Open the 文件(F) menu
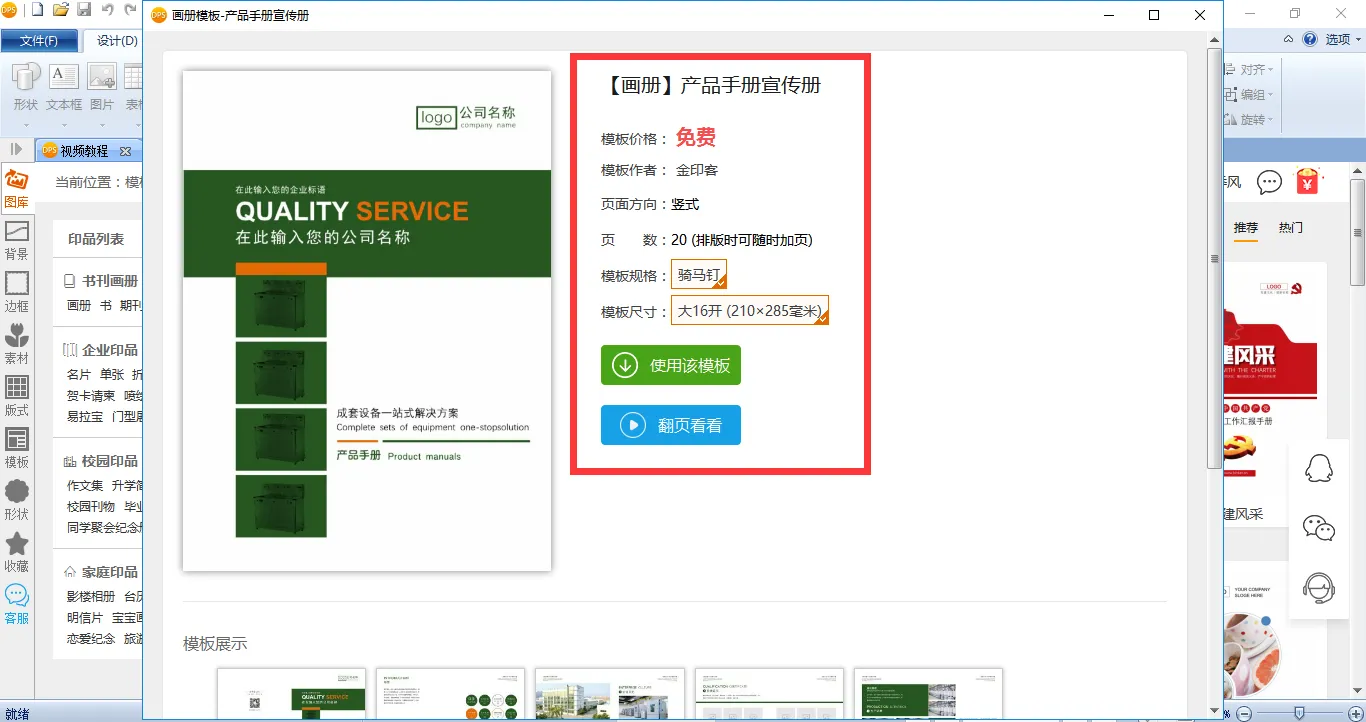 [x=39, y=41]
